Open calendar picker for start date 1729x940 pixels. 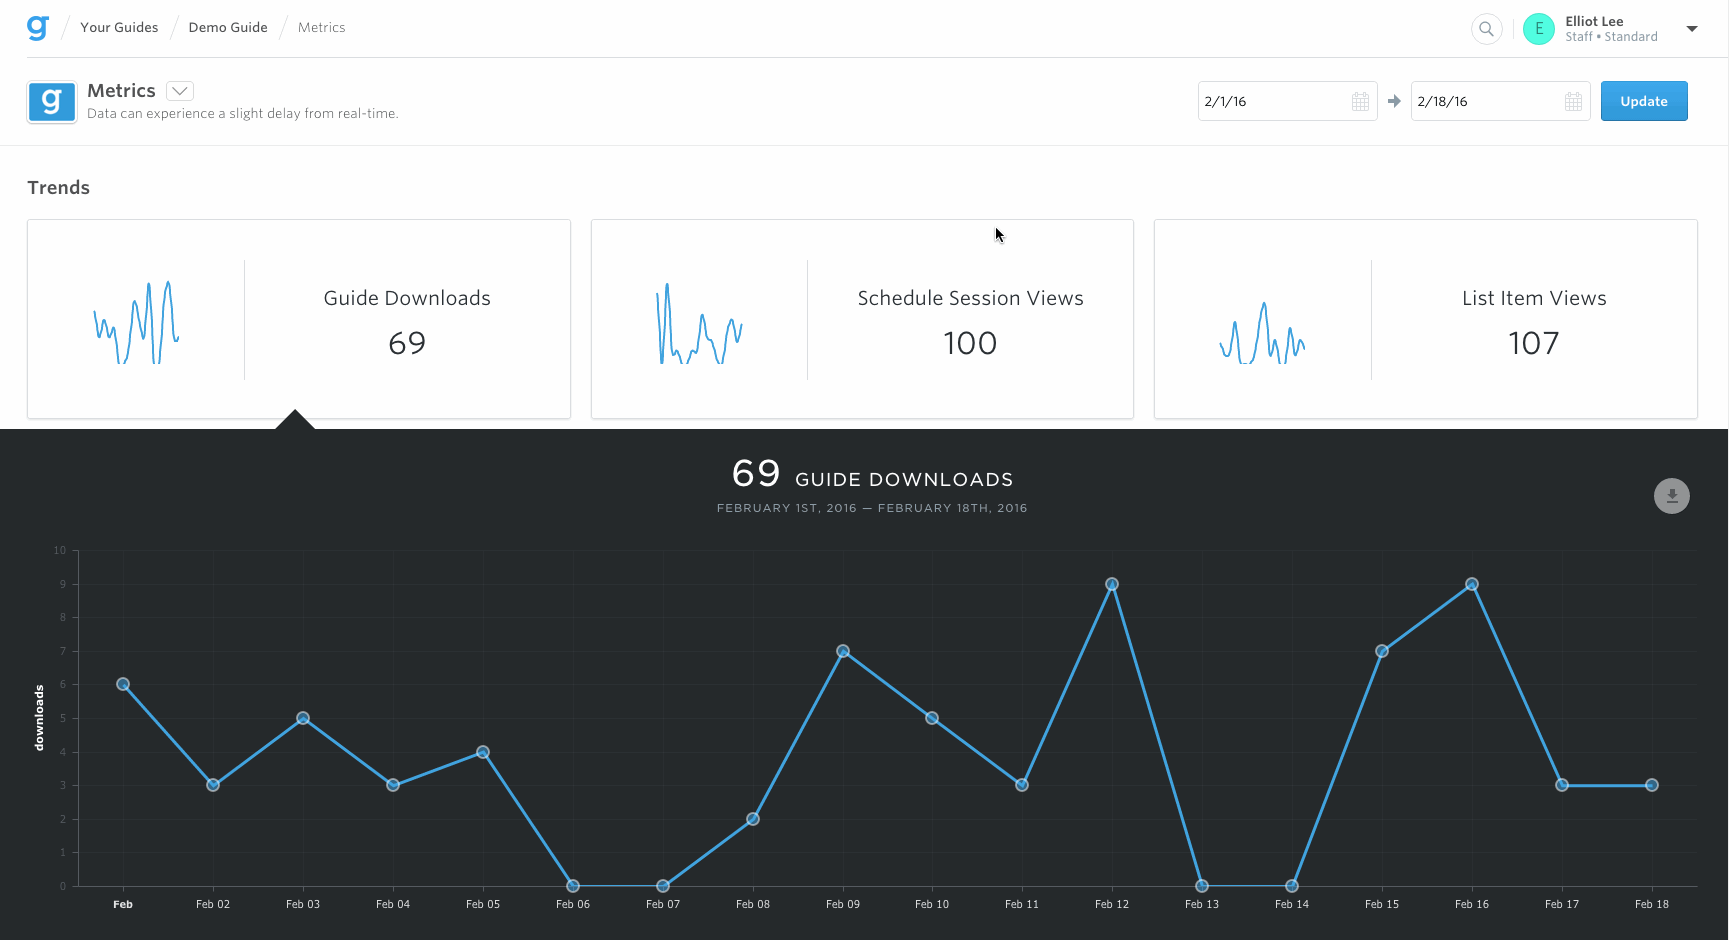[1360, 102]
